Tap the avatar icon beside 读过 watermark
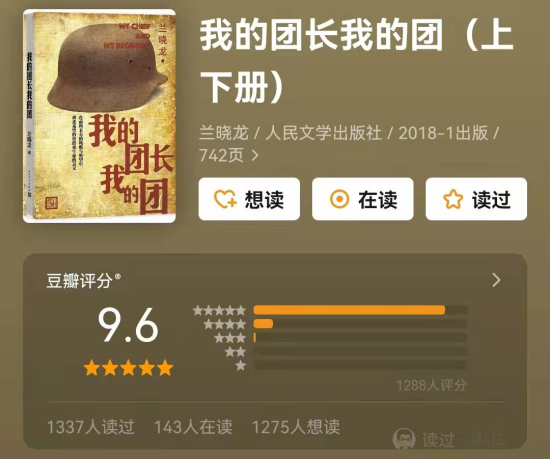Screen dimensions: 550x459 (404, 438)
